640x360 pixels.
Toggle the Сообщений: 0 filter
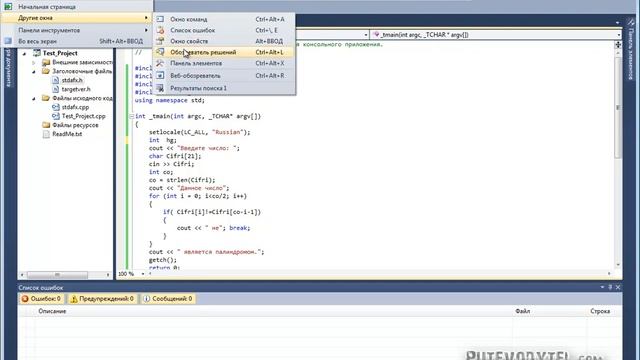click(168, 299)
